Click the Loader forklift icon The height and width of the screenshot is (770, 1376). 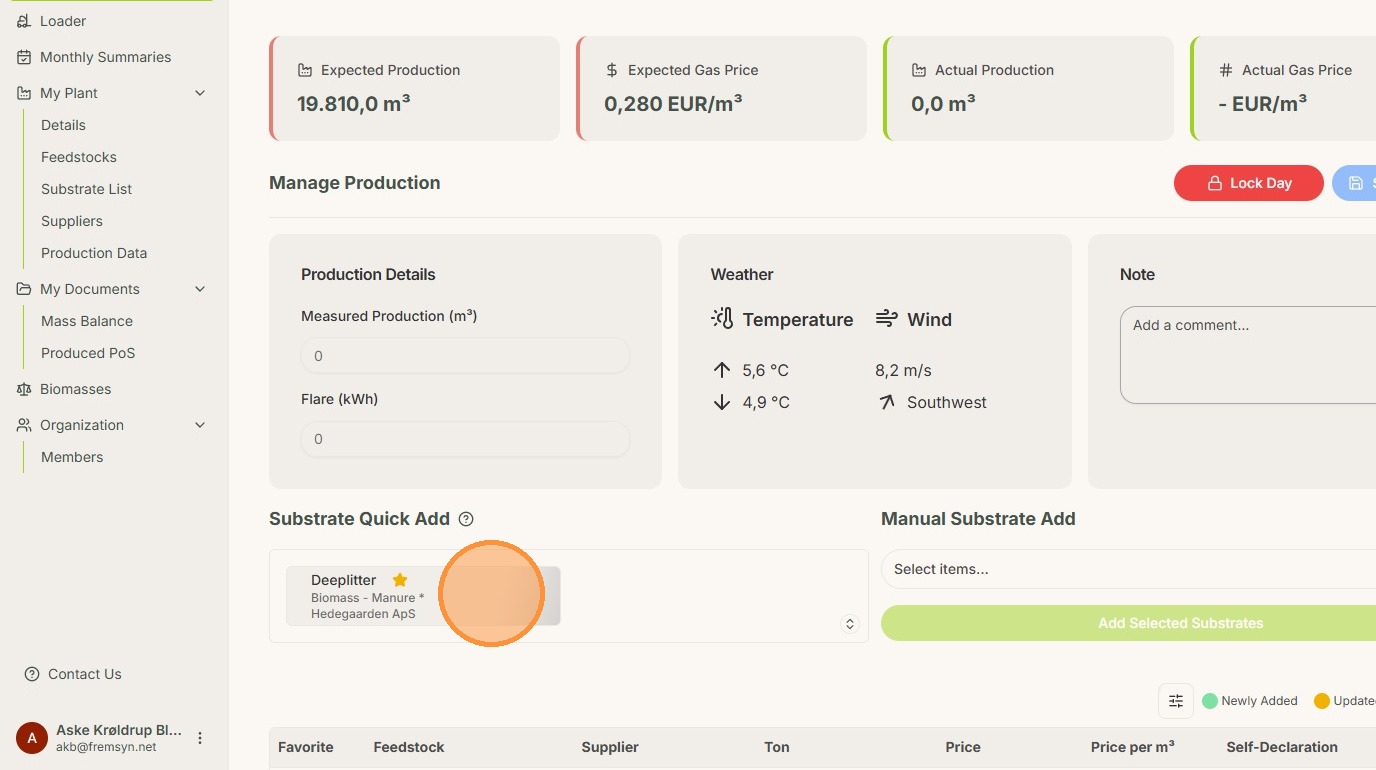[x=24, y=21]
